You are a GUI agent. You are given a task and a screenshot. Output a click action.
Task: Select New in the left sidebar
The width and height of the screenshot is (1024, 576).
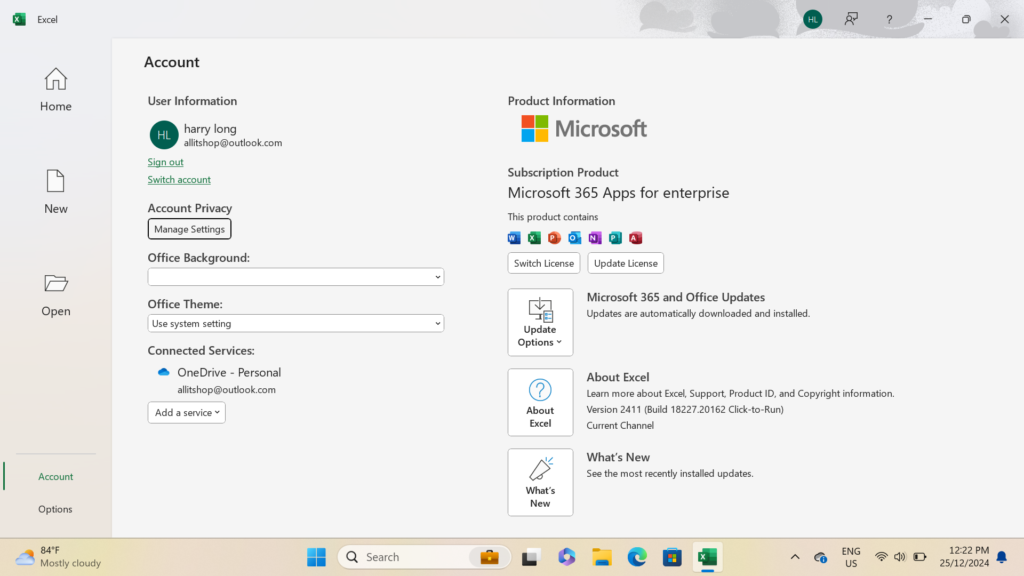[56, 191]
